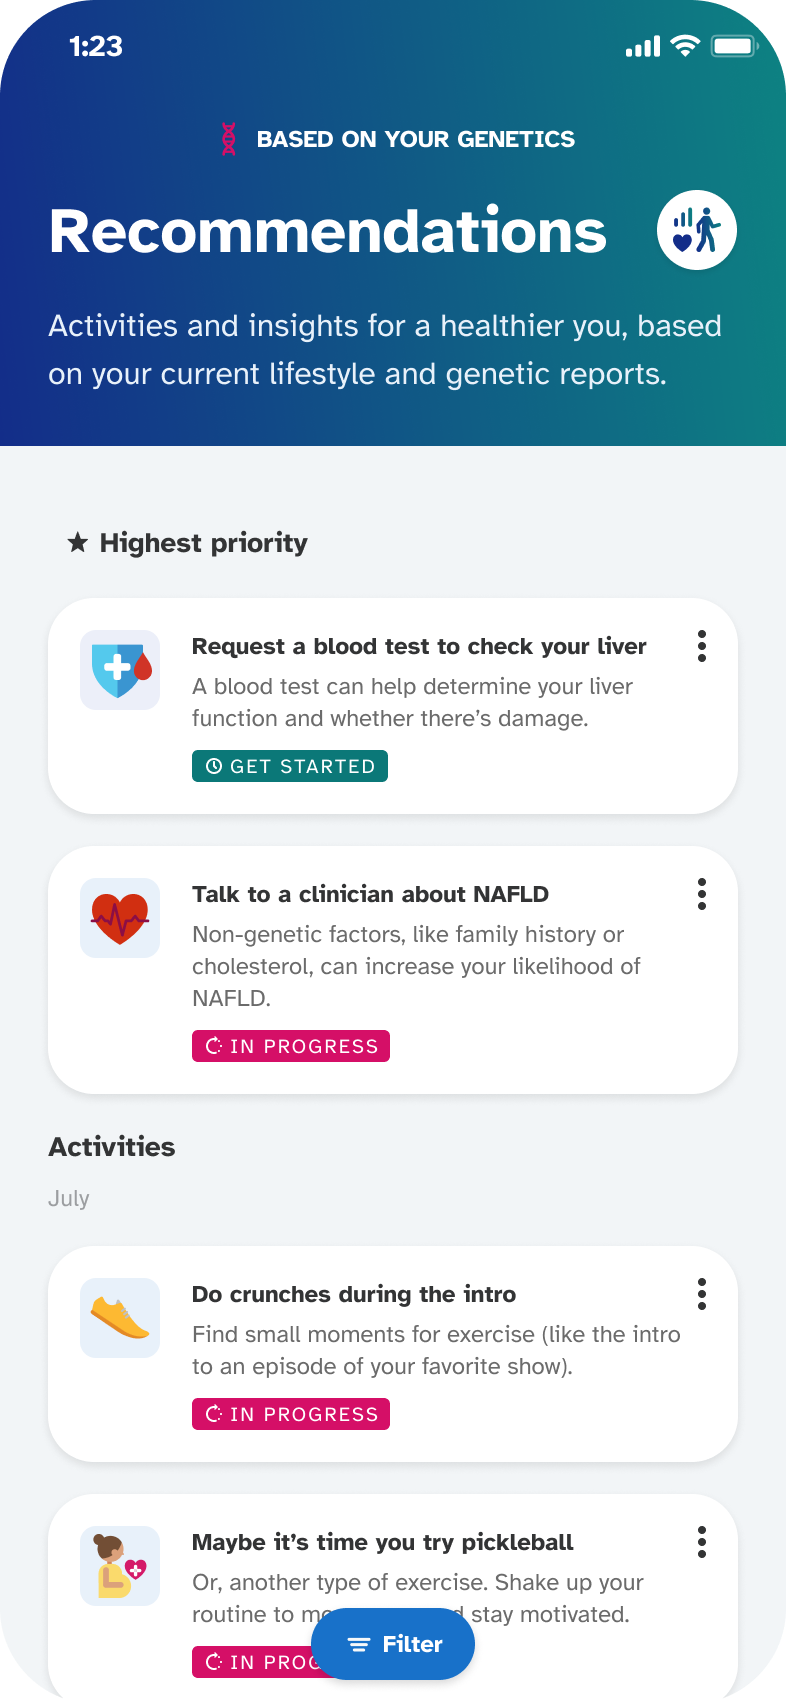The height and width of the screenshot is (1704, 786).
Task: Click the sneaker icon on the crunches card
Action: tap(120, 1318)
